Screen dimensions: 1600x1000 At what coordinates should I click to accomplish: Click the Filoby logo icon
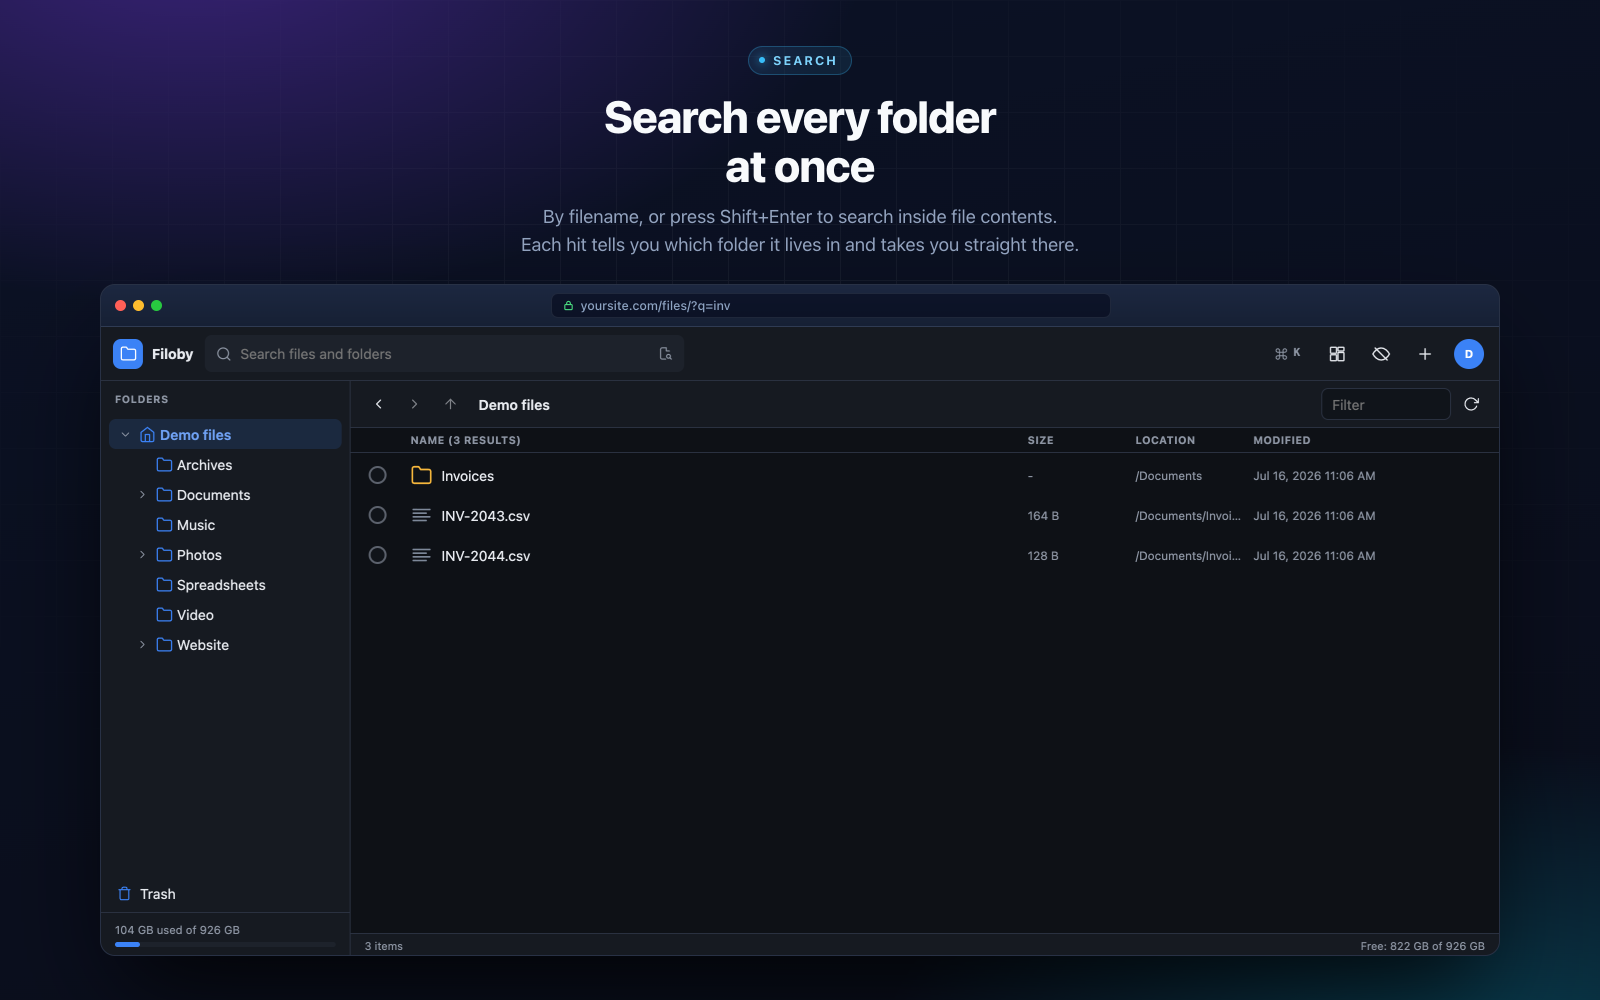tap(128, 354)
